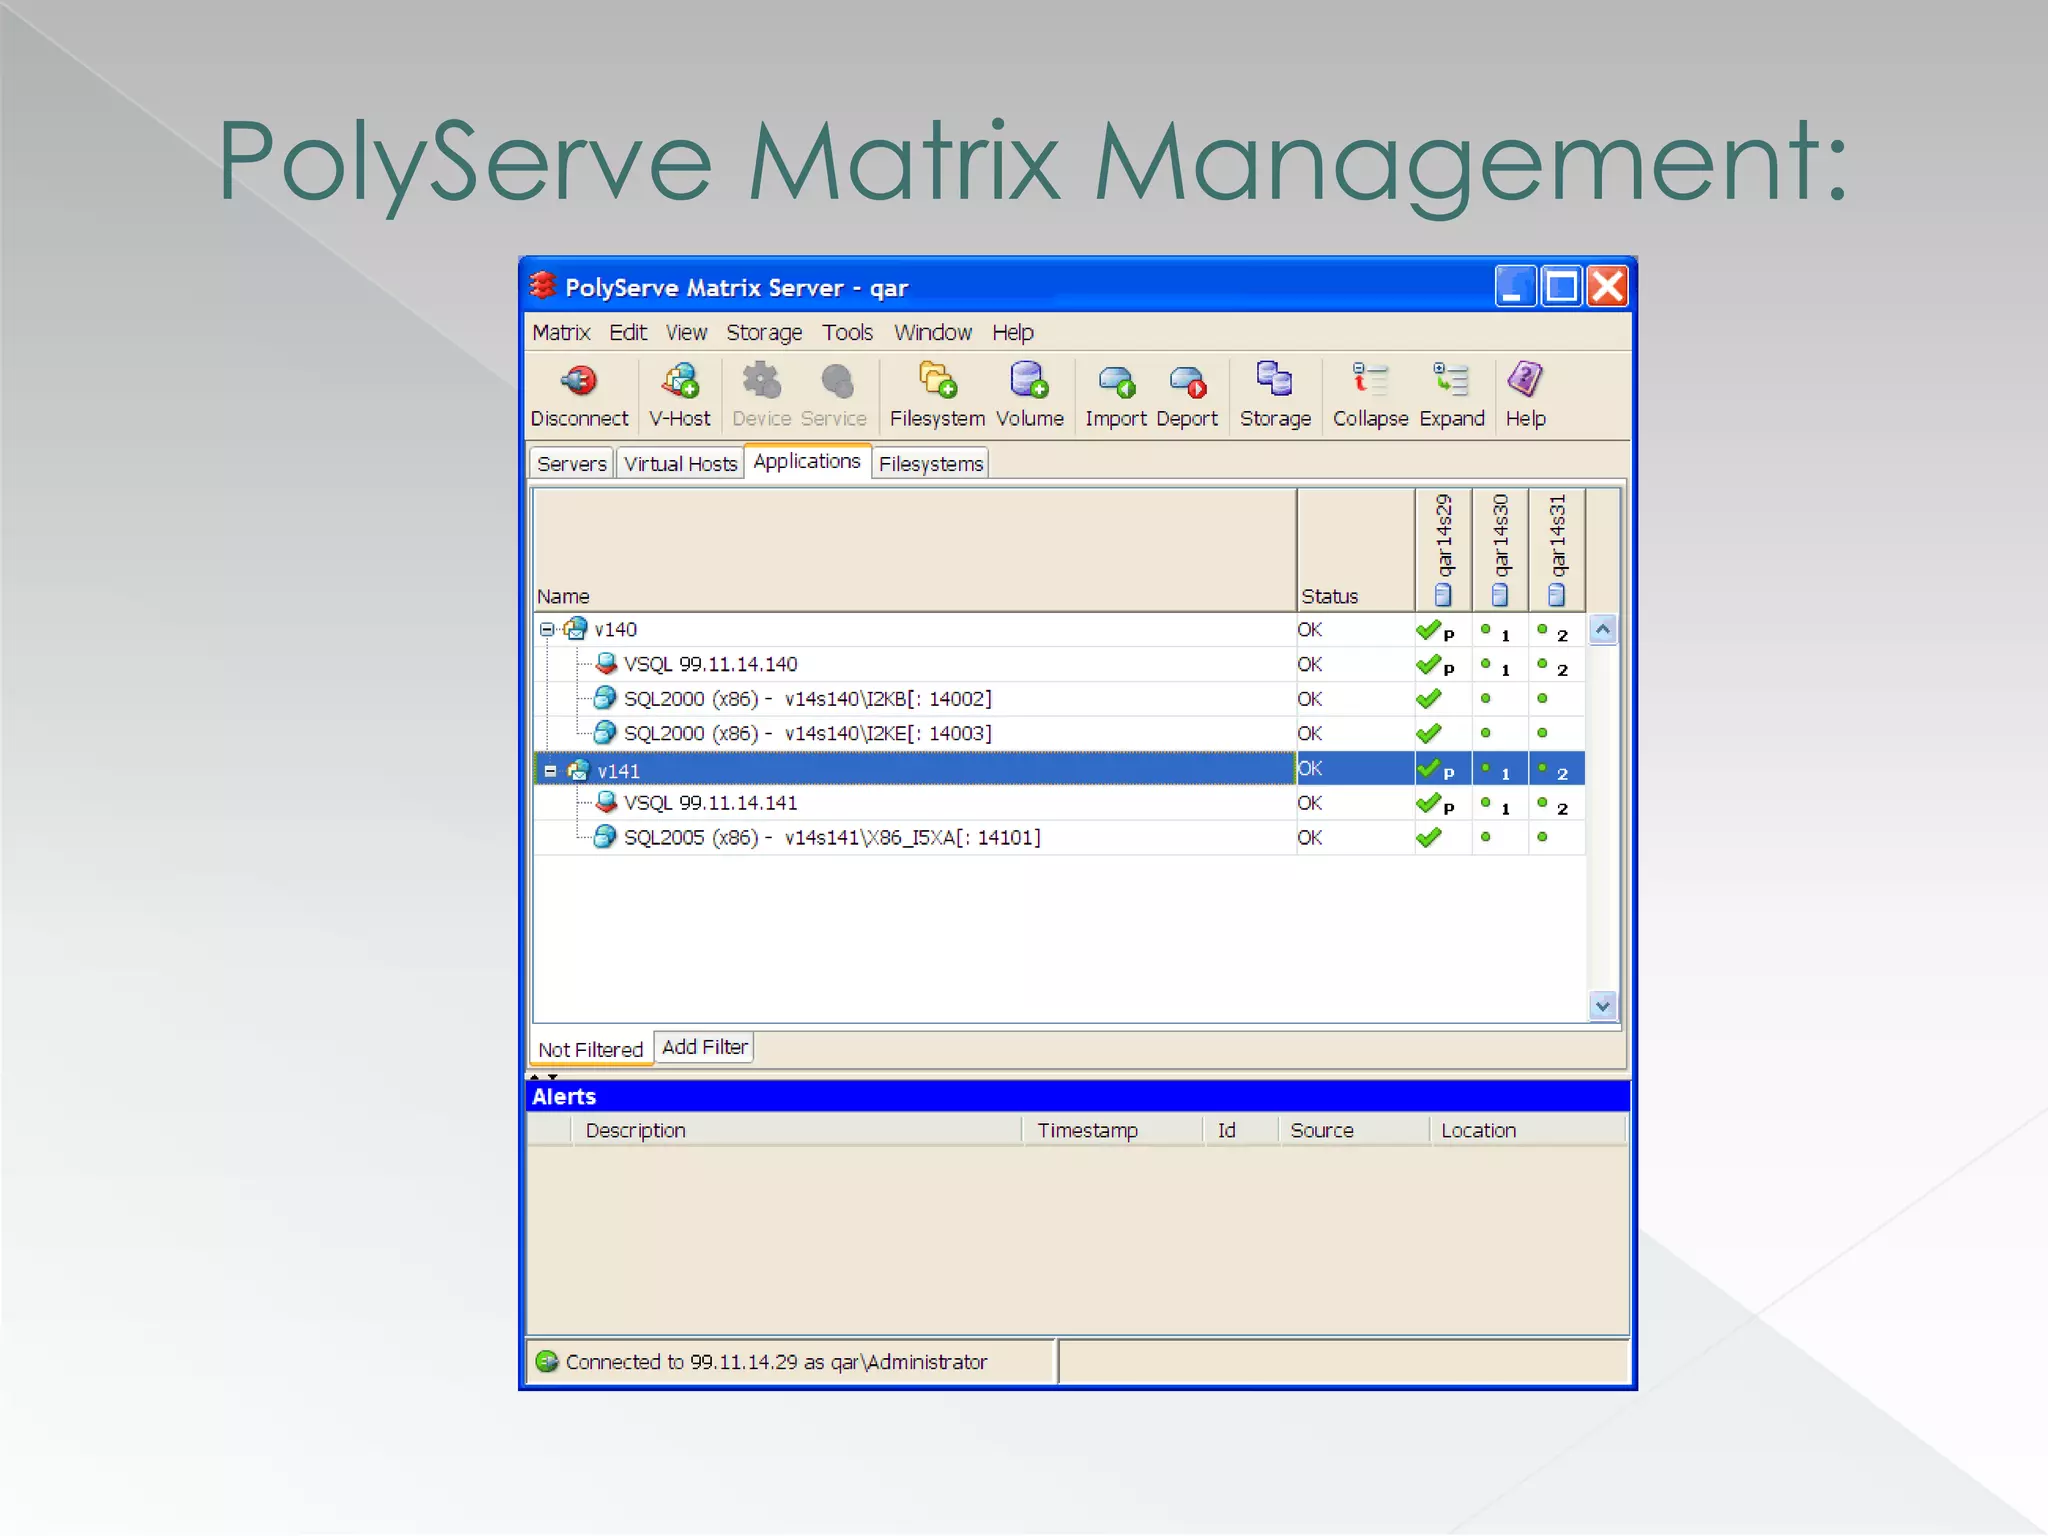Click the Collapse tree toolbar icon
Screen dimensions: 2048x1536
(1369, 379)
